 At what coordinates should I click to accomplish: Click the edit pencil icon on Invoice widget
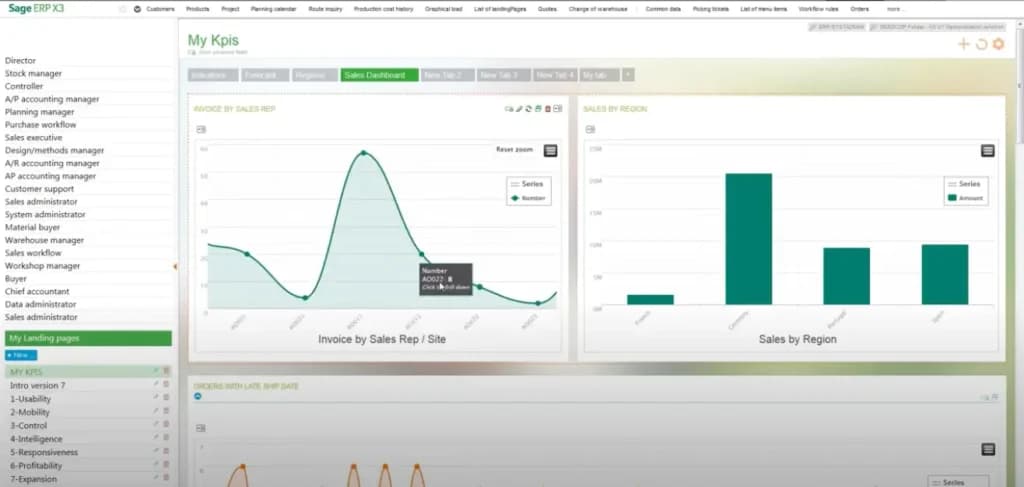click(x=519, y=109)
